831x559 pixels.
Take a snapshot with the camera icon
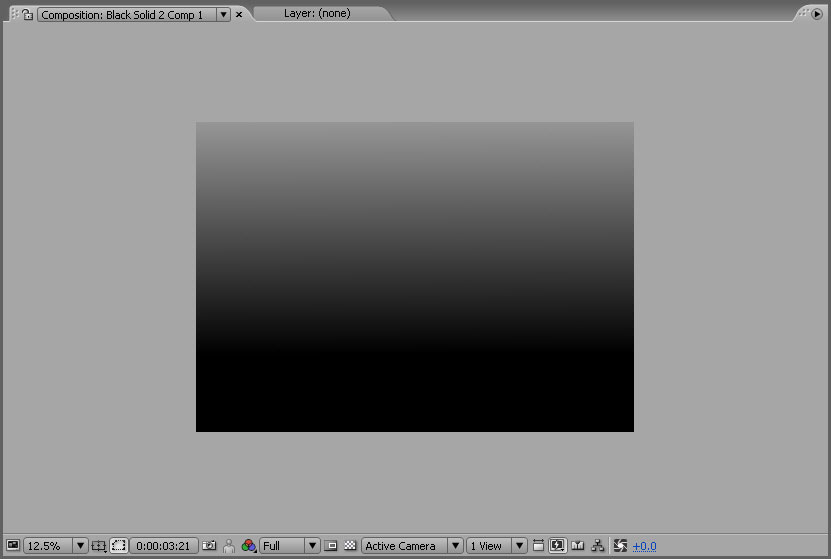coord(209,545)
